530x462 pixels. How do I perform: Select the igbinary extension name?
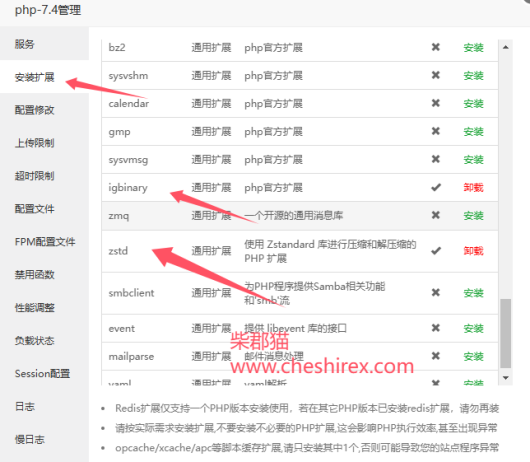click(x=128, y=188)
